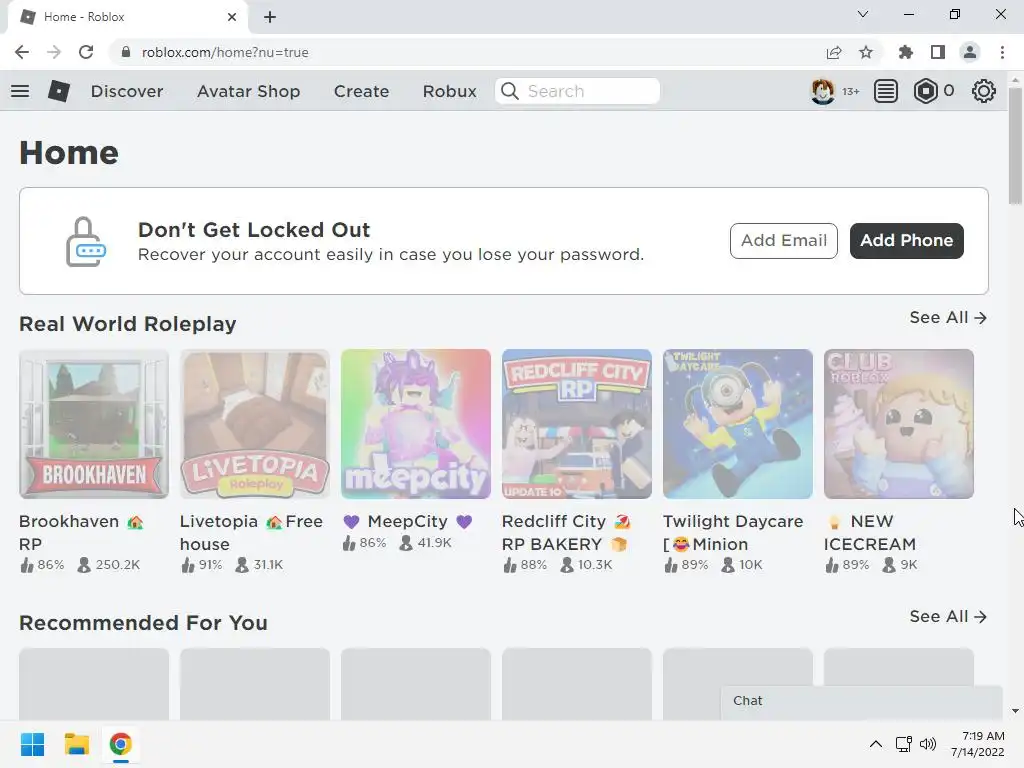Open the Robux balance icon
The height and width of the screenshot is (768, 1024).
pos(925,91)
